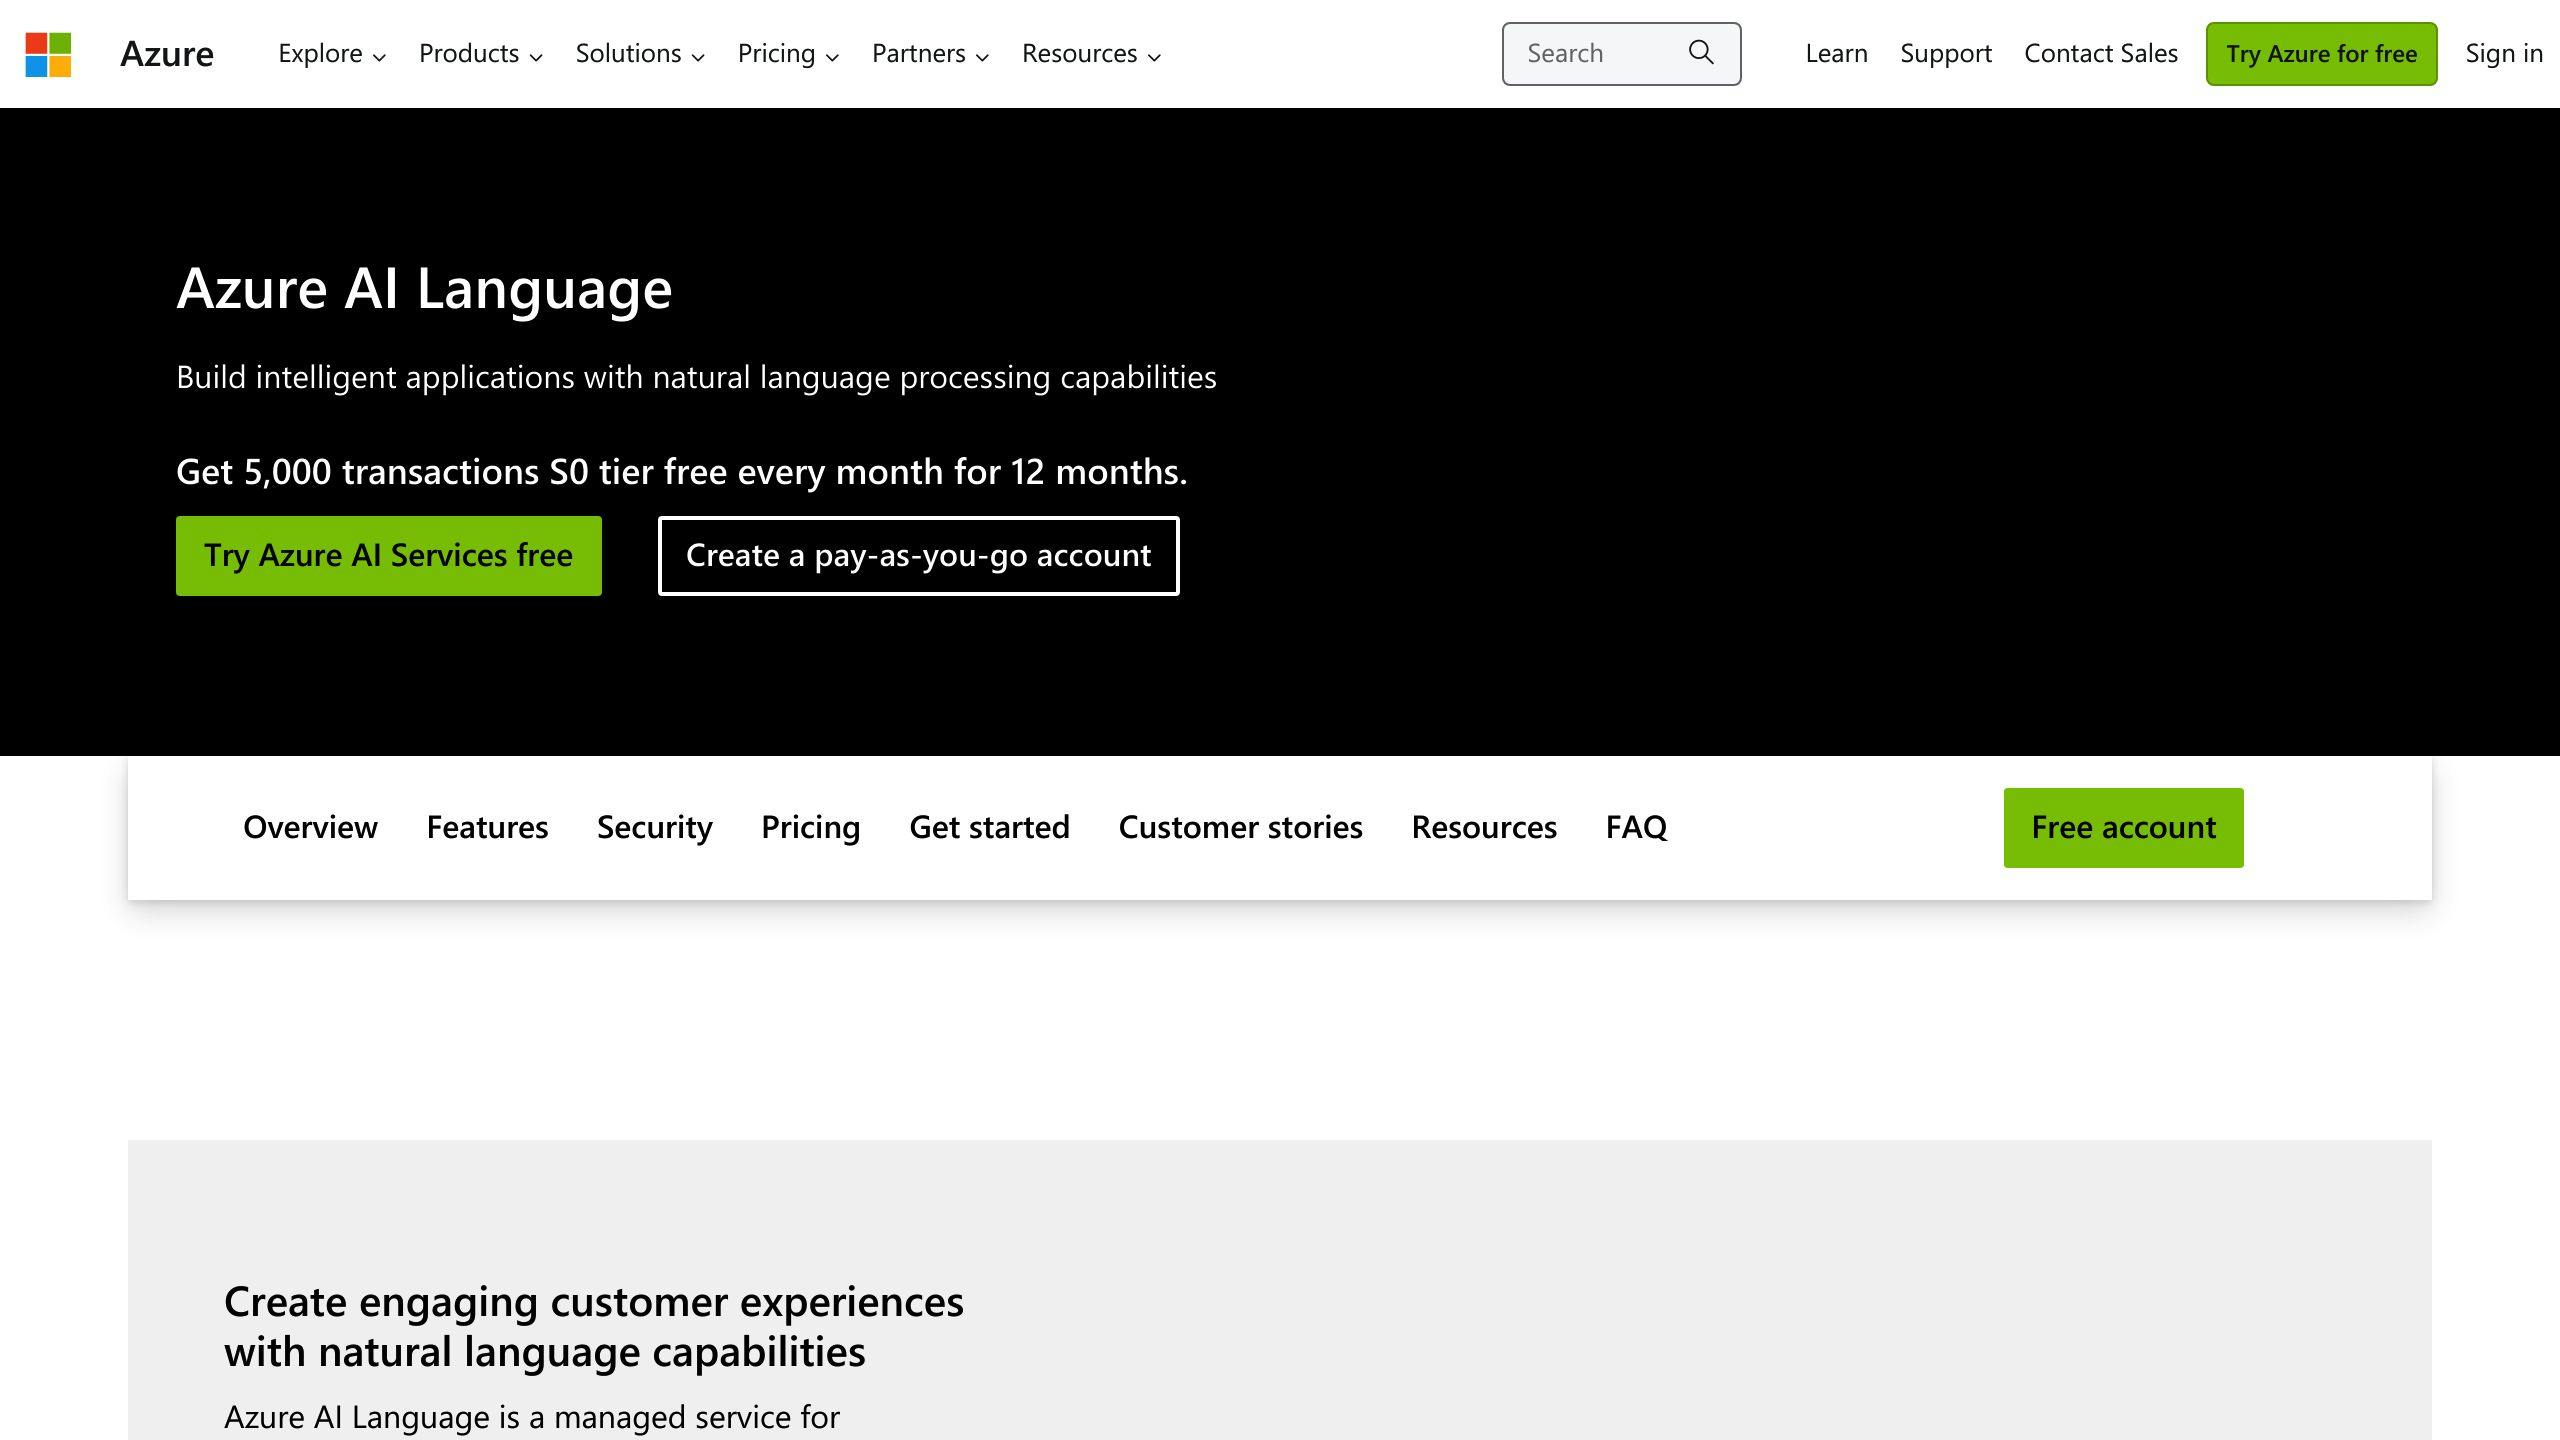Screen dimensions: 2560x1440
Task: Open the Partners dropdown menu
Action: click(930, 54)
